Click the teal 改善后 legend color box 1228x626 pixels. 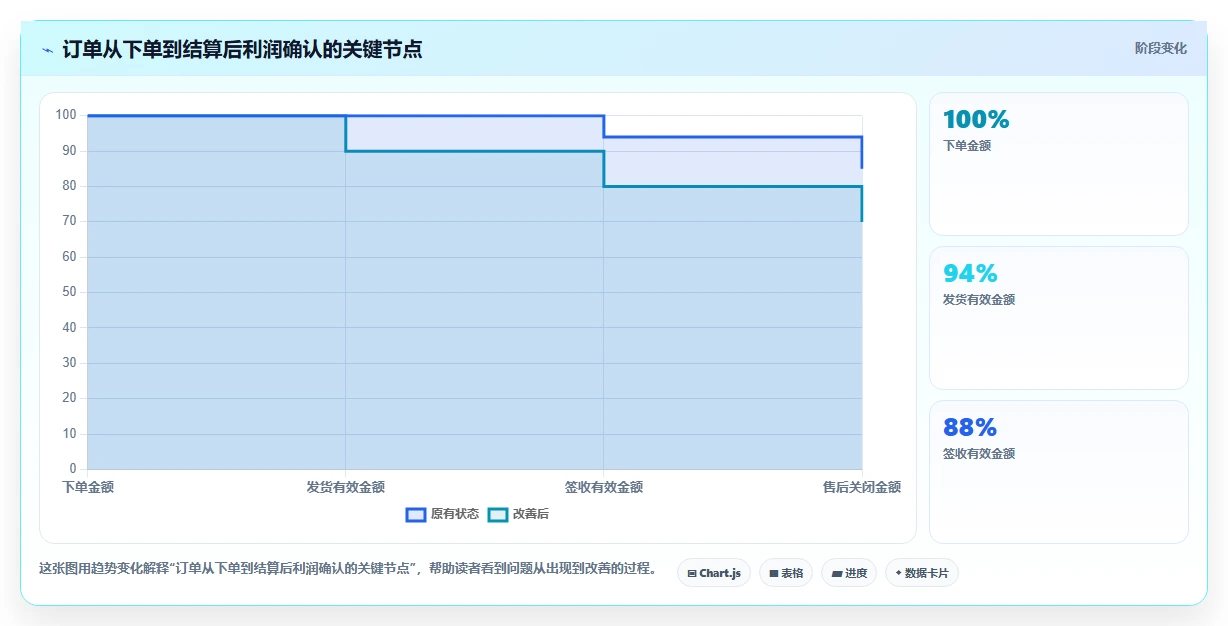tap(498, 514)
